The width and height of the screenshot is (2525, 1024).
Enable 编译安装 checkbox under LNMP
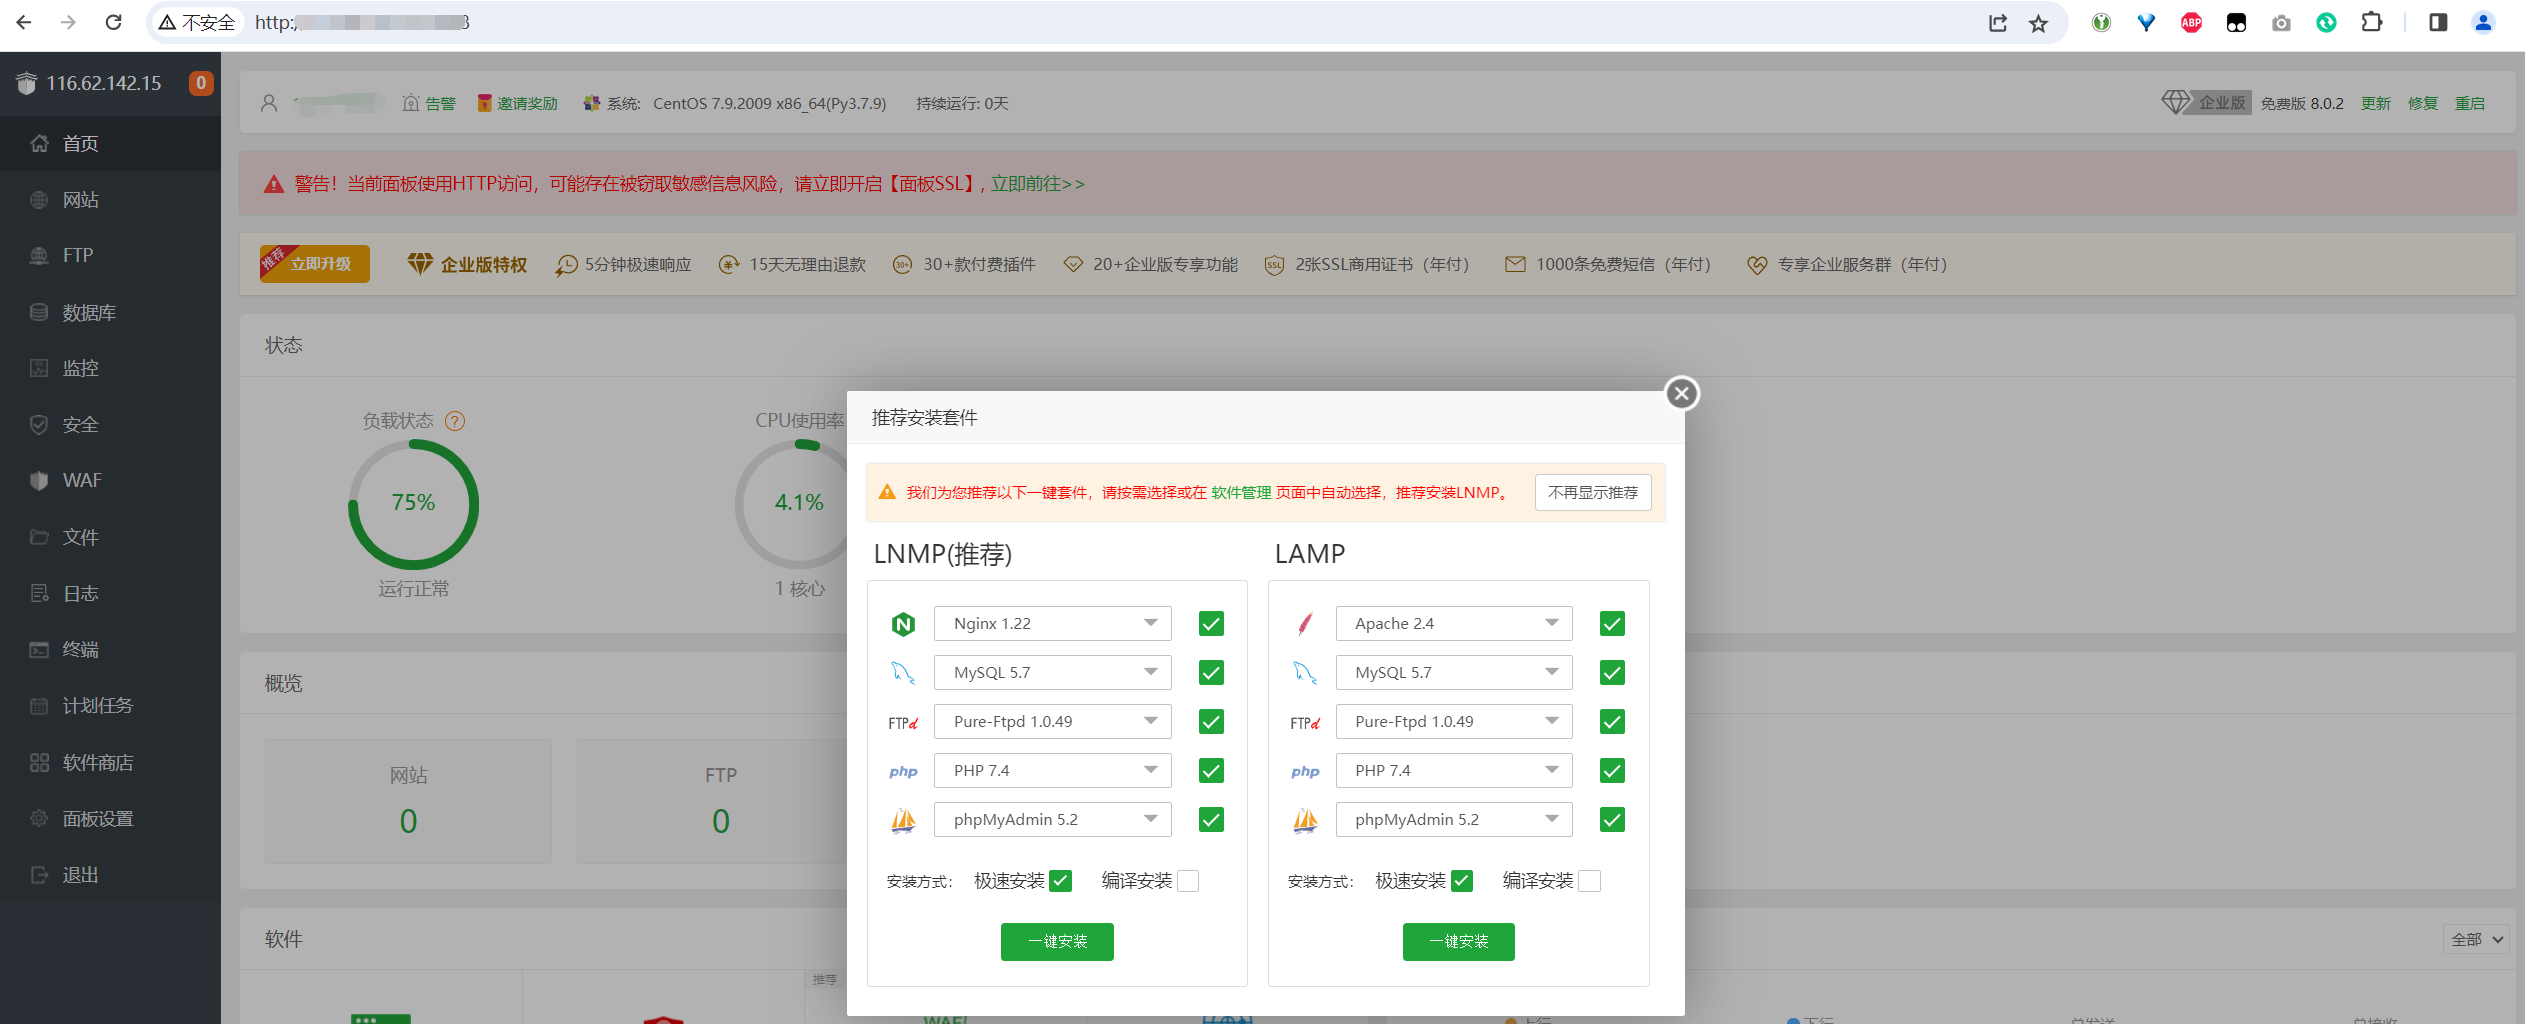click(x=1188, y=881)
